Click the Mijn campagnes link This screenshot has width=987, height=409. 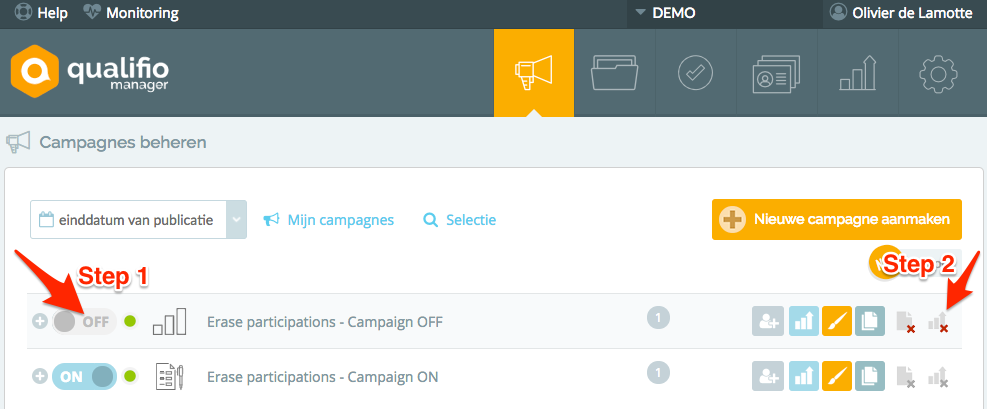click(329, 220)
